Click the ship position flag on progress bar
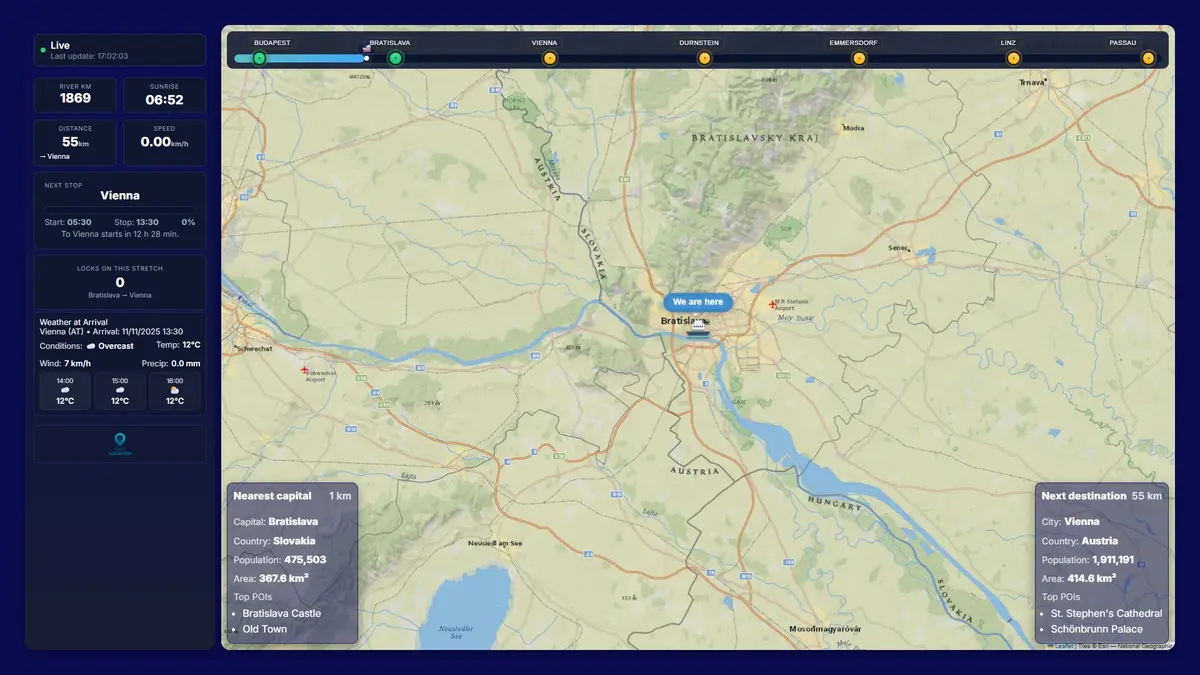The height and width of the screenshot is (675, 1200). [366, 48]
